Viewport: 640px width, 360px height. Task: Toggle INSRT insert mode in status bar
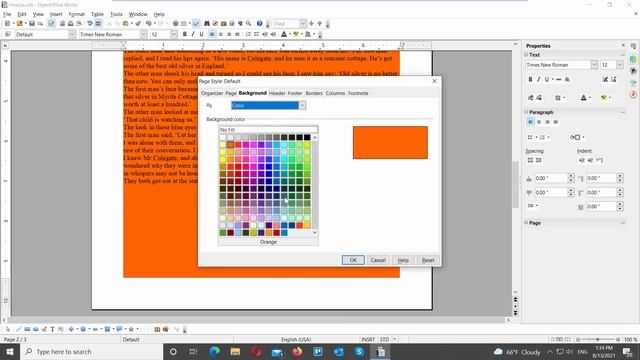[368, 339]
